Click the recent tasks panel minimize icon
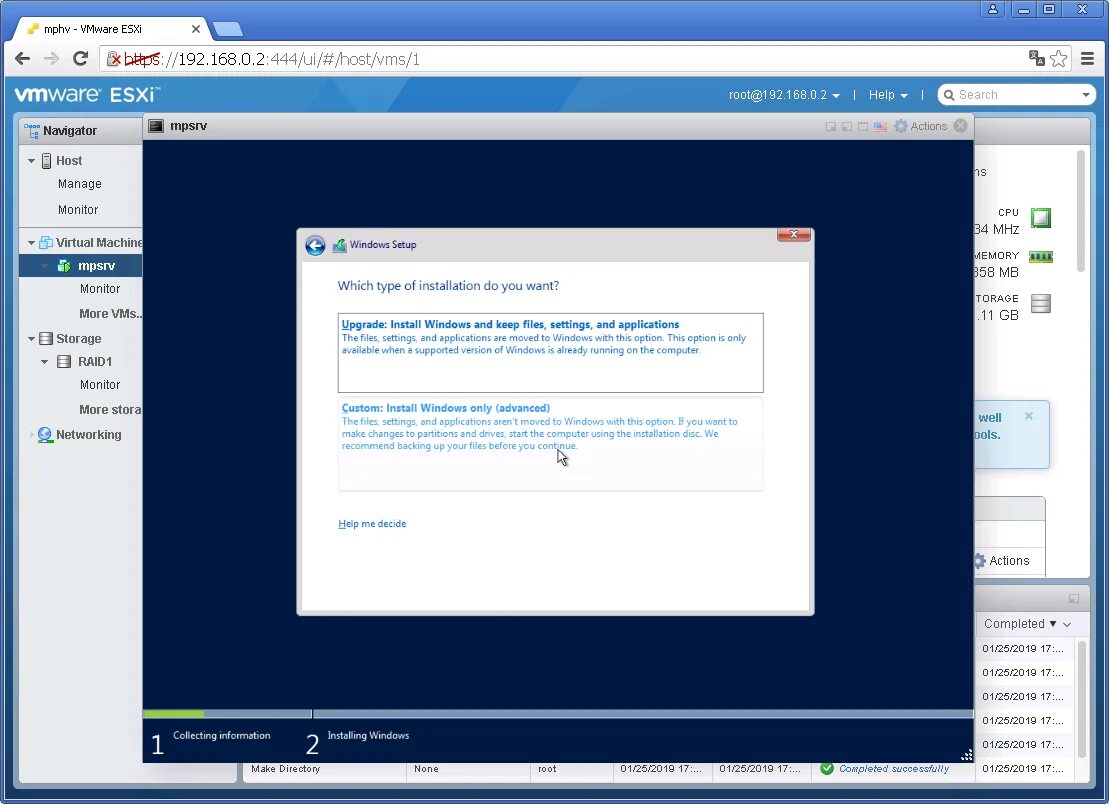 click(x=1074, y=599)
